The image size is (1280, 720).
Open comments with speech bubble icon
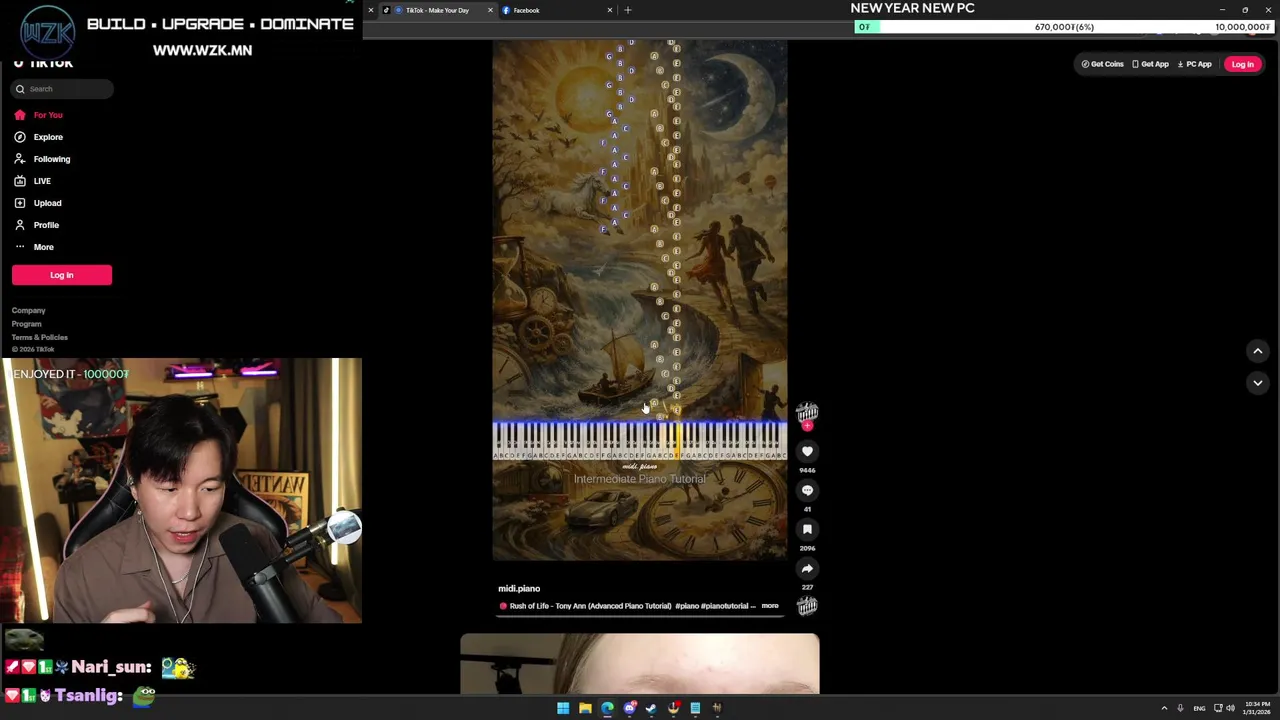point(807,491)
